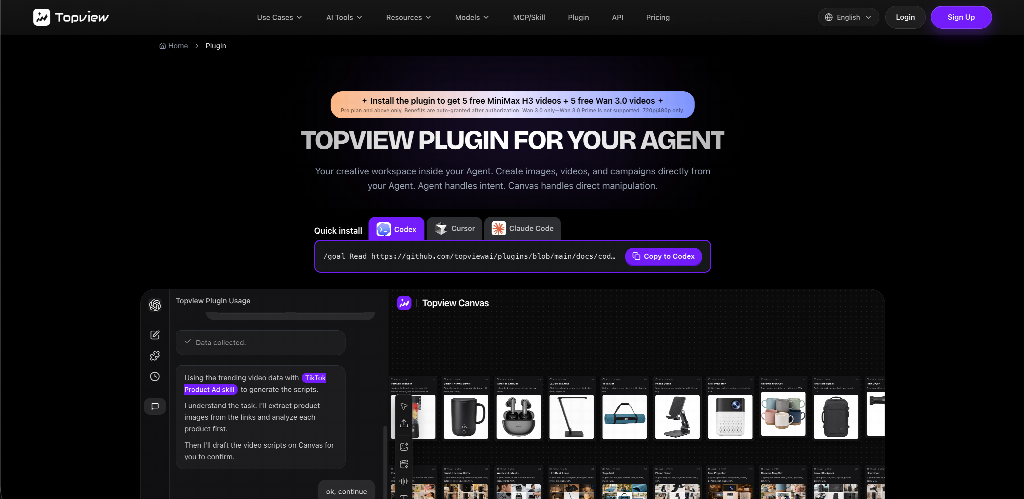Click the audio waveform icon on canvas toolbar

pyautogui.click(x=404, y=482)
